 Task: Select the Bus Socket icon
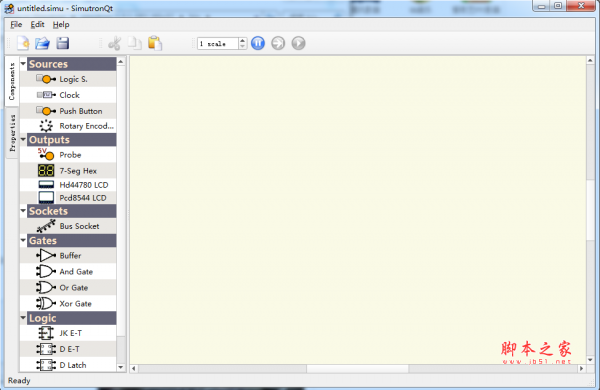coord(46,226)
